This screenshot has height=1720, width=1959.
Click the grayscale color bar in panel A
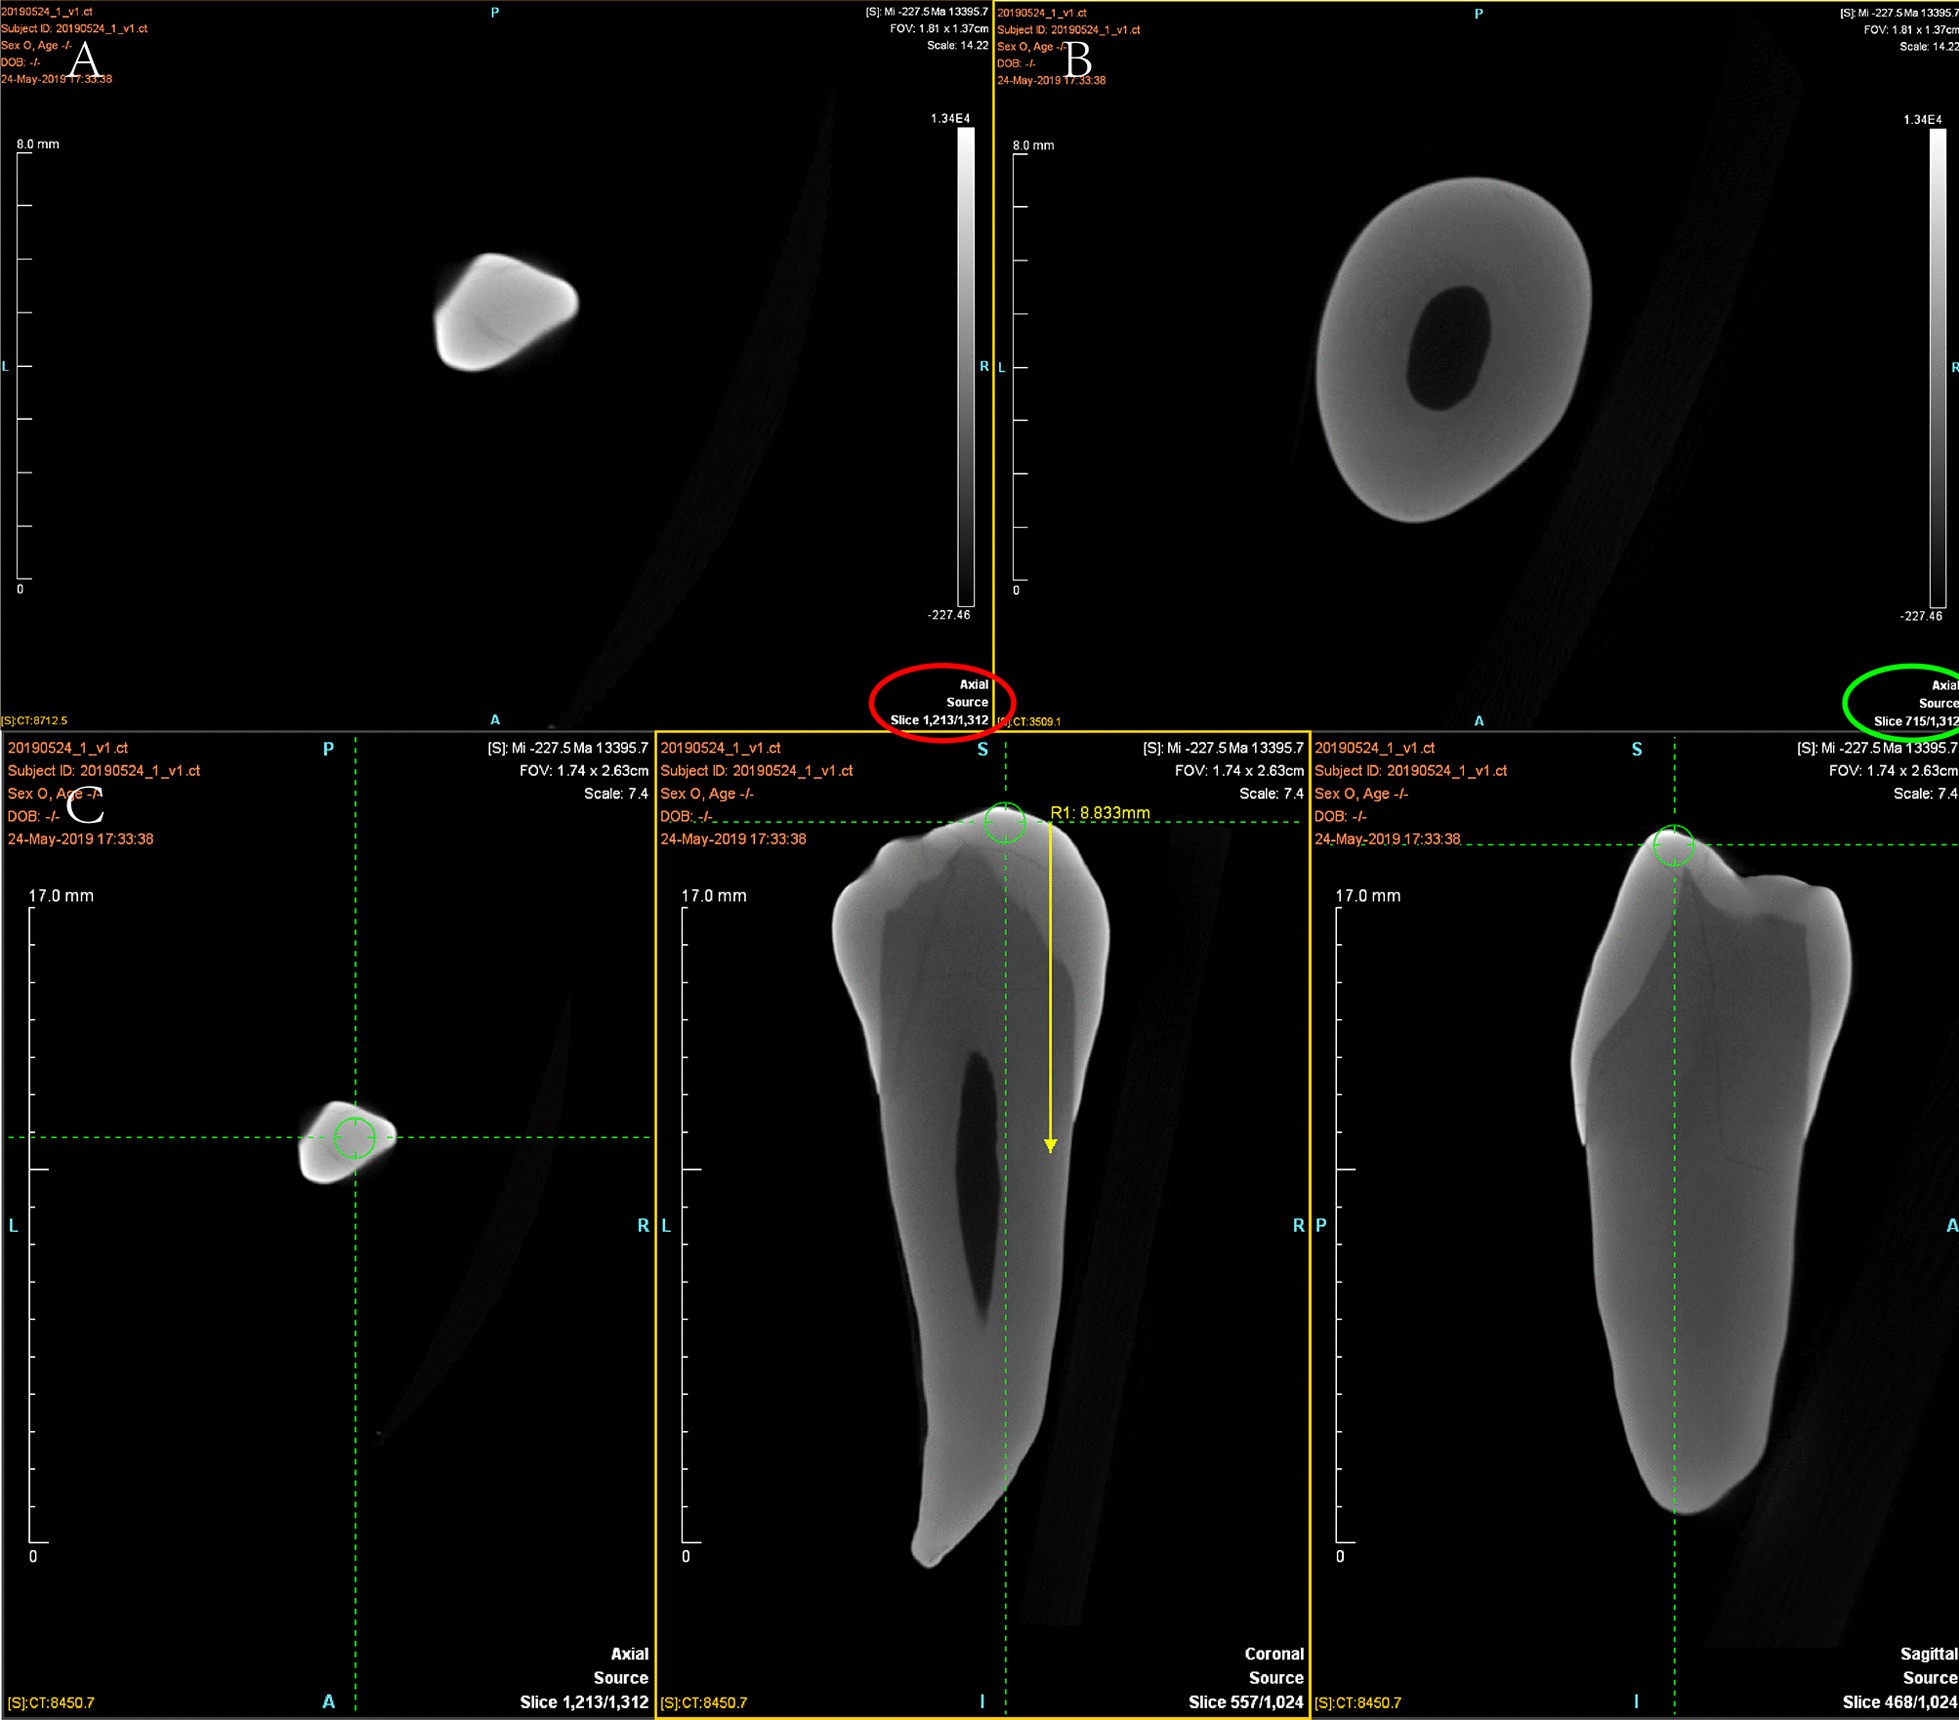coord(966,366)
